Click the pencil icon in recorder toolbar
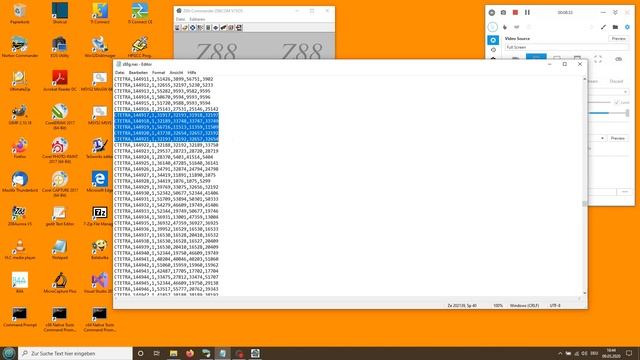 (603, 27)
